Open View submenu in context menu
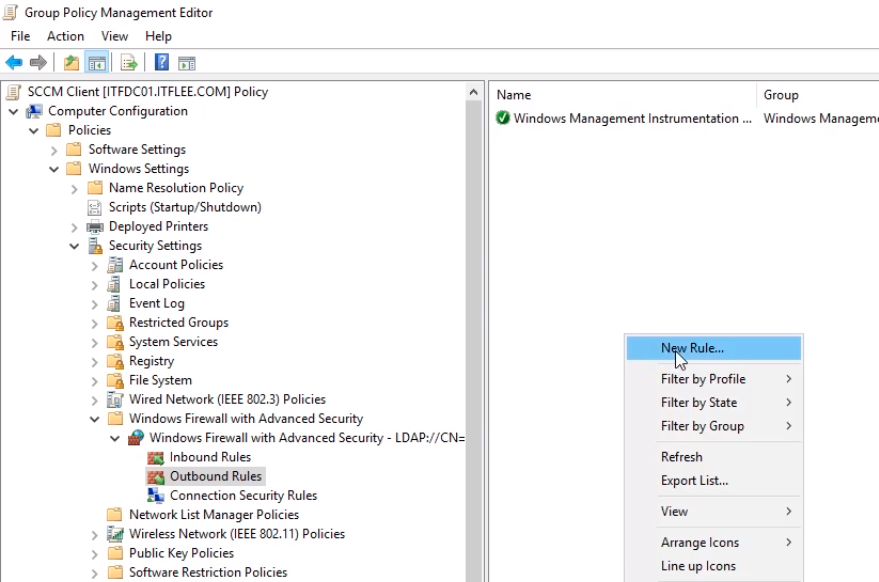Image resolution: width=879 pixels, height=582 pixels. point(714,511)
